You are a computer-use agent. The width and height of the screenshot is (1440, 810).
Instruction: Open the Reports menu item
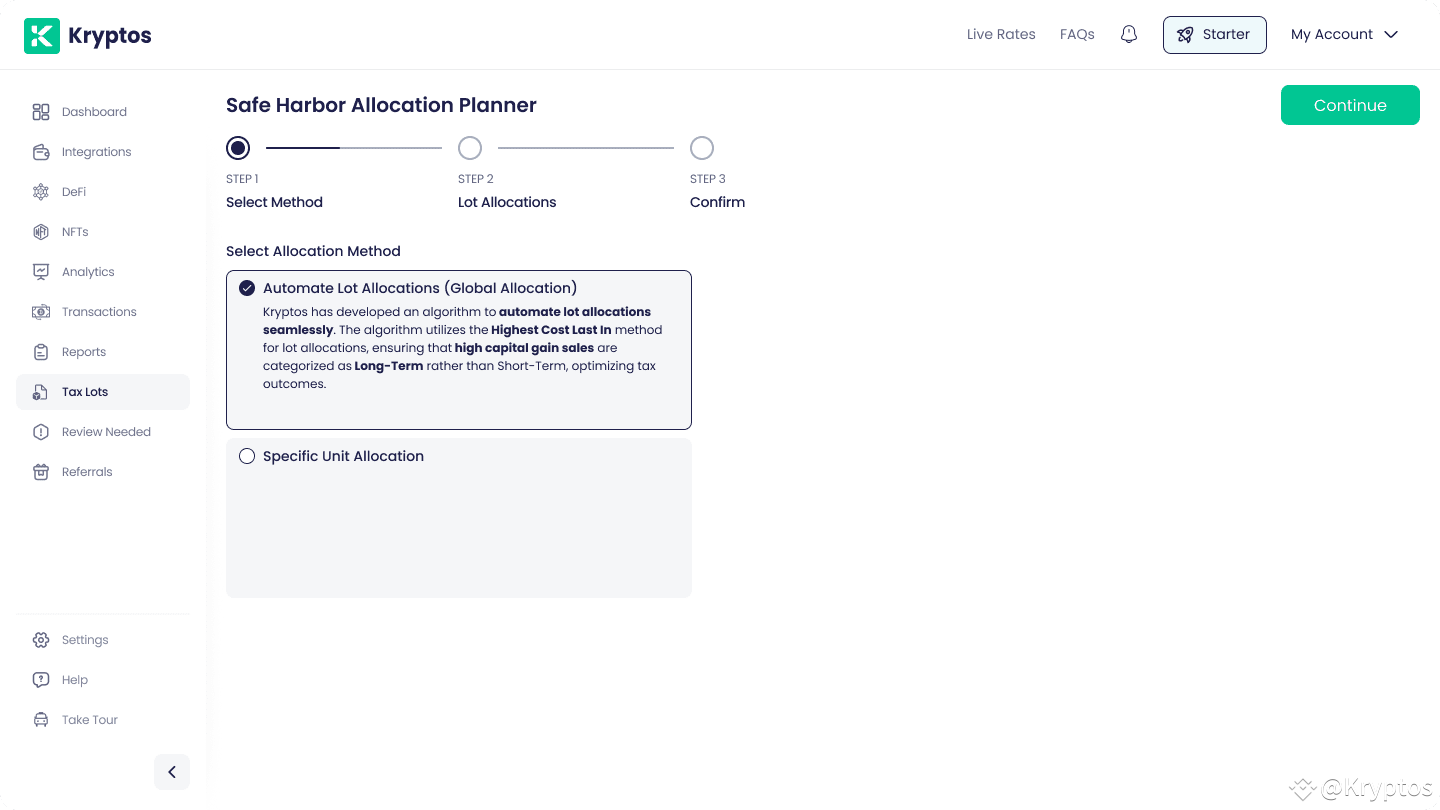84,352
